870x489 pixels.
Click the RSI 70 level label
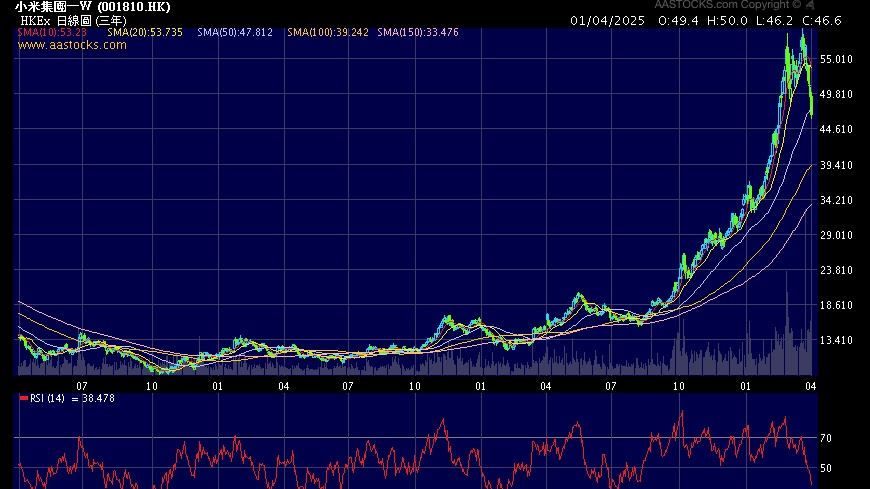pyautogui.click(x=826, y=438)
